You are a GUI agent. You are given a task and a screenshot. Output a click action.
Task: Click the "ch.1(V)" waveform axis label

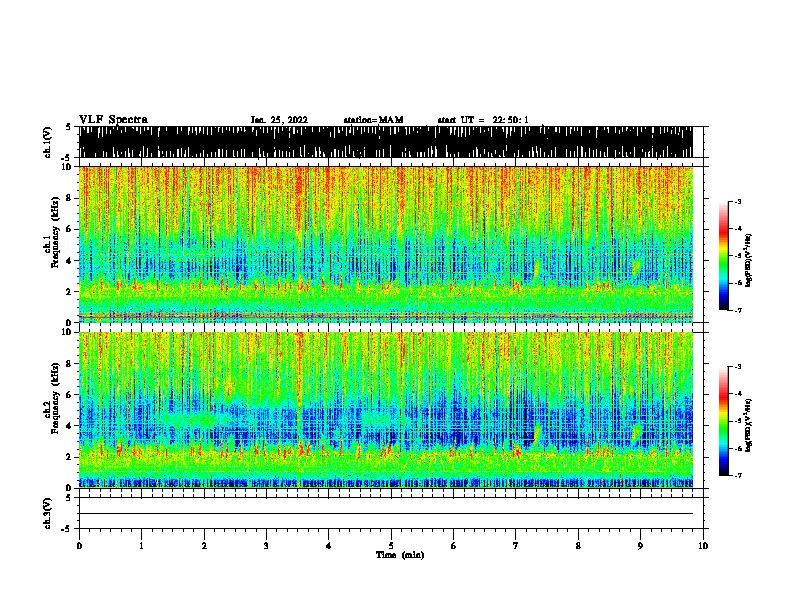(x=48, y=142)
